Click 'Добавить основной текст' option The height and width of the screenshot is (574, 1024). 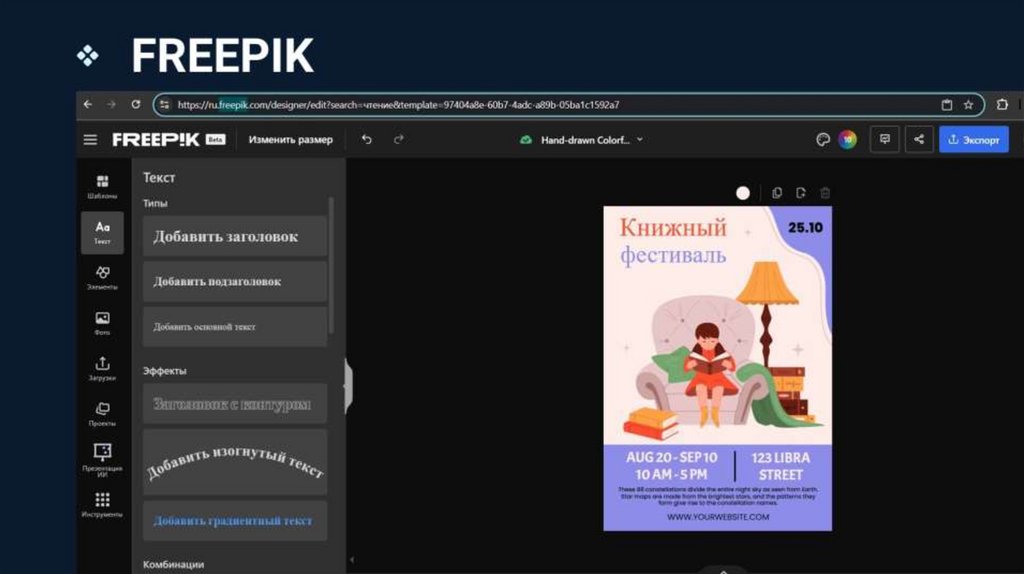[235, 327]
